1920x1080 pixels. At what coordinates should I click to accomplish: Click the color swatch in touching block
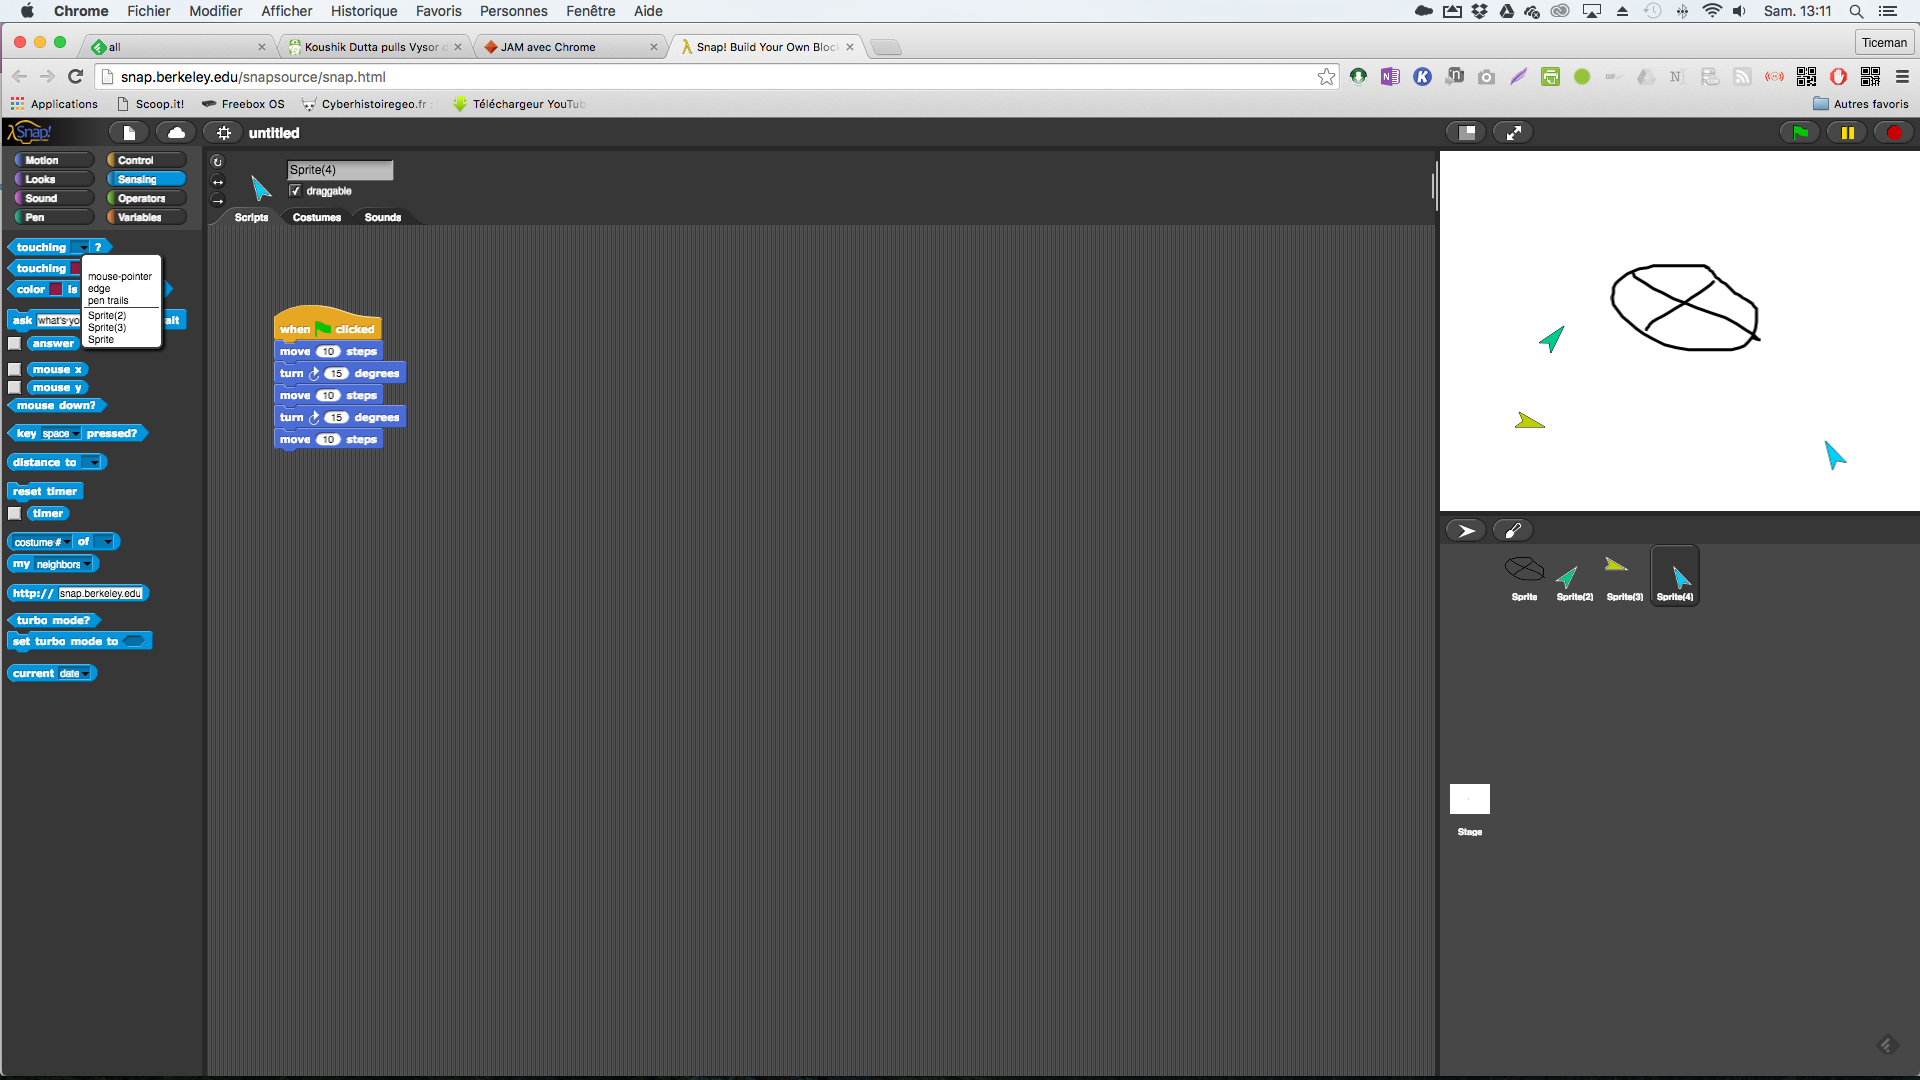pos(76,268)
